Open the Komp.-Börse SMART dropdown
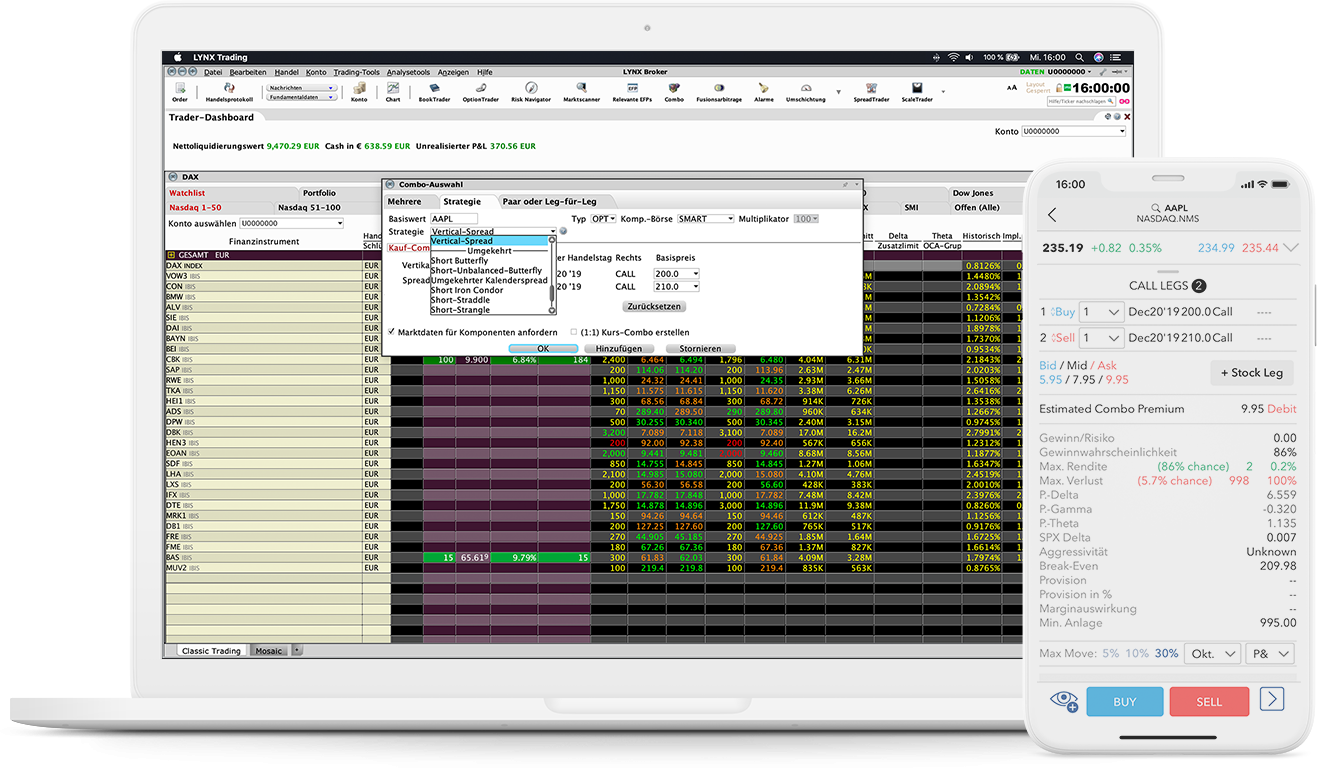The height and width of the screenshot is (768, 1328). (x=705, y=218)
